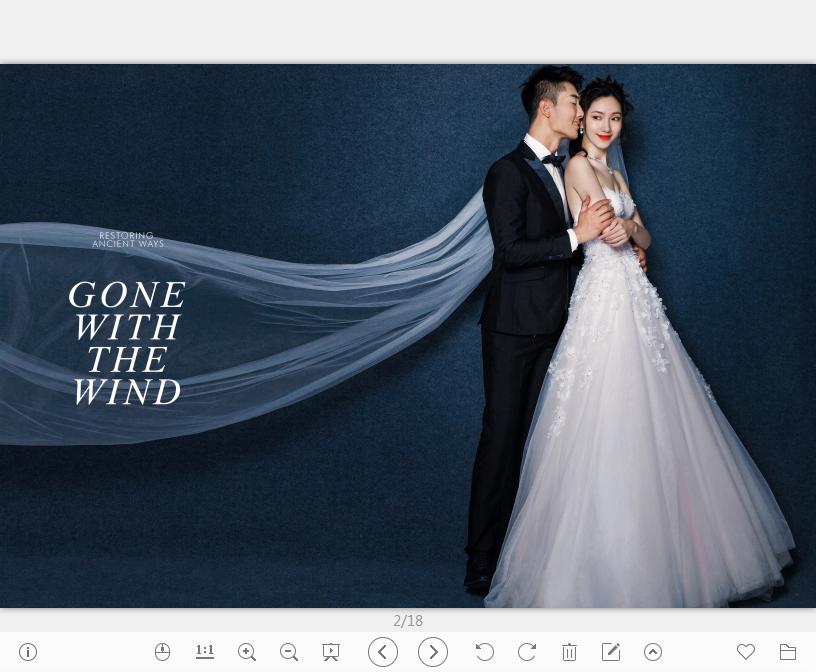Show image at 1:1 actual size
The height and width of the screenshot is (672, 816).
tap(205, 651)
